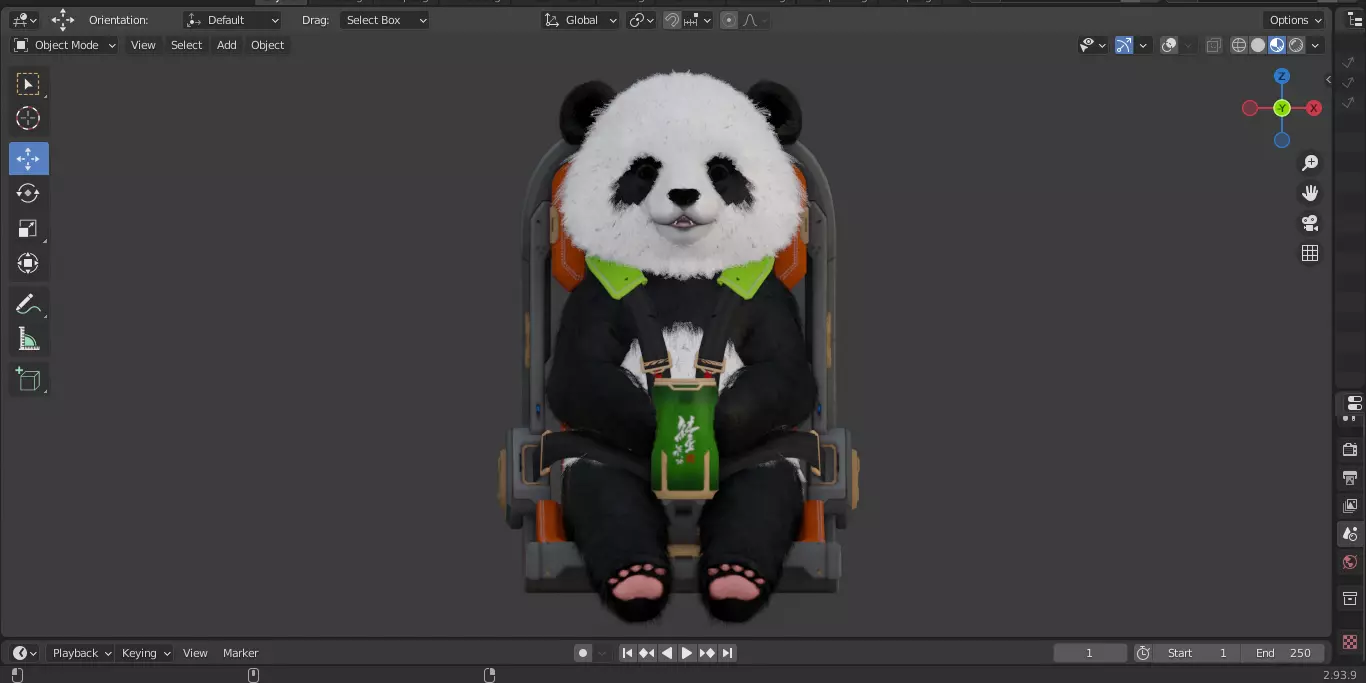Screen dimensions: 1366x683
Task: Open the World properties tab
Action: (1350, 562)
